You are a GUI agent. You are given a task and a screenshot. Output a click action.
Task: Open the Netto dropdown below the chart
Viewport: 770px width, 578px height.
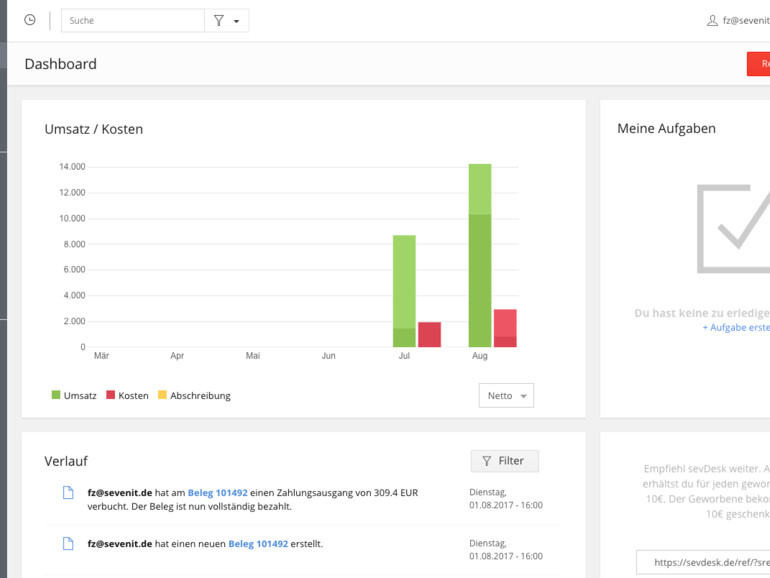click(x=506, y=396)
